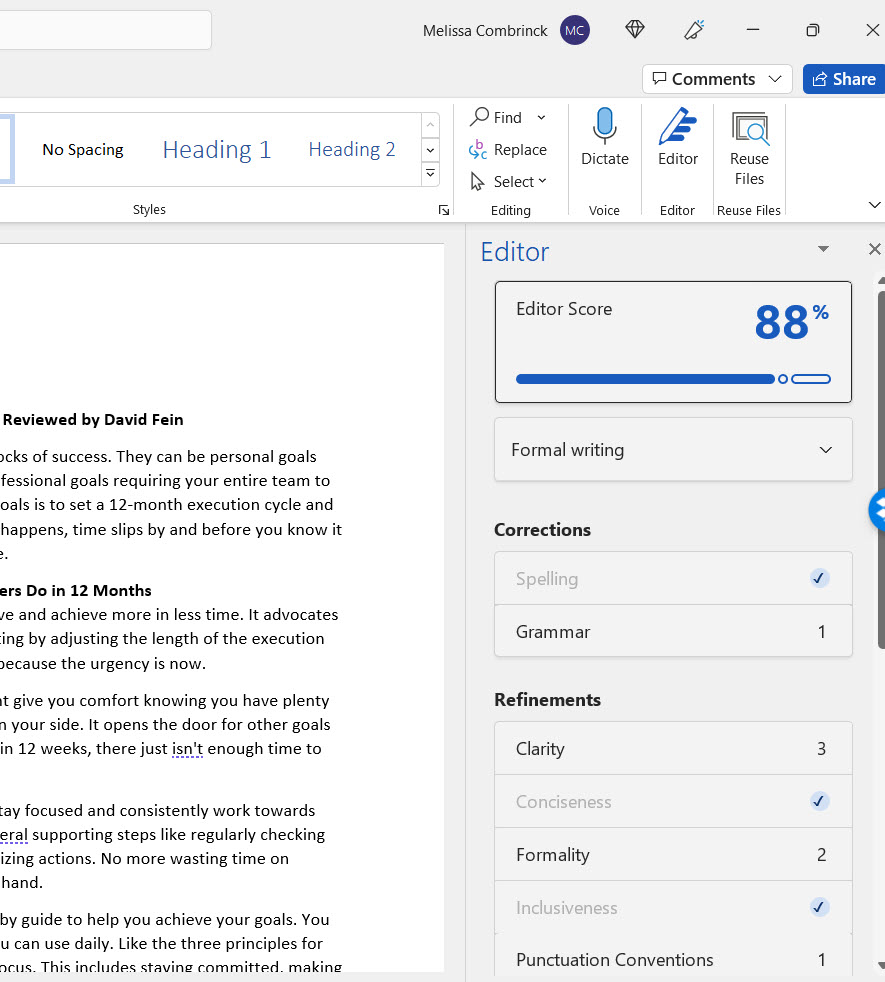
Task: Apply the Heading 1 style
Action: click(x=217, y=150)
